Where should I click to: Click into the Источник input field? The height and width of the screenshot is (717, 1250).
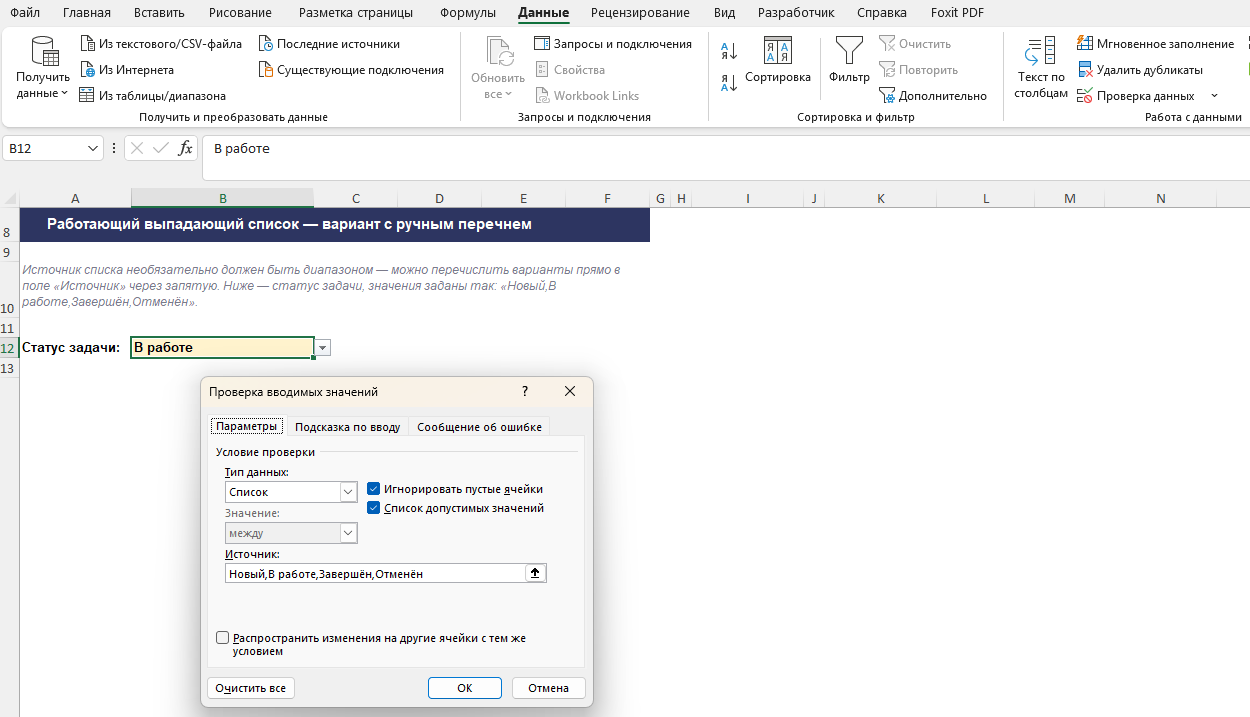[376, 573]
